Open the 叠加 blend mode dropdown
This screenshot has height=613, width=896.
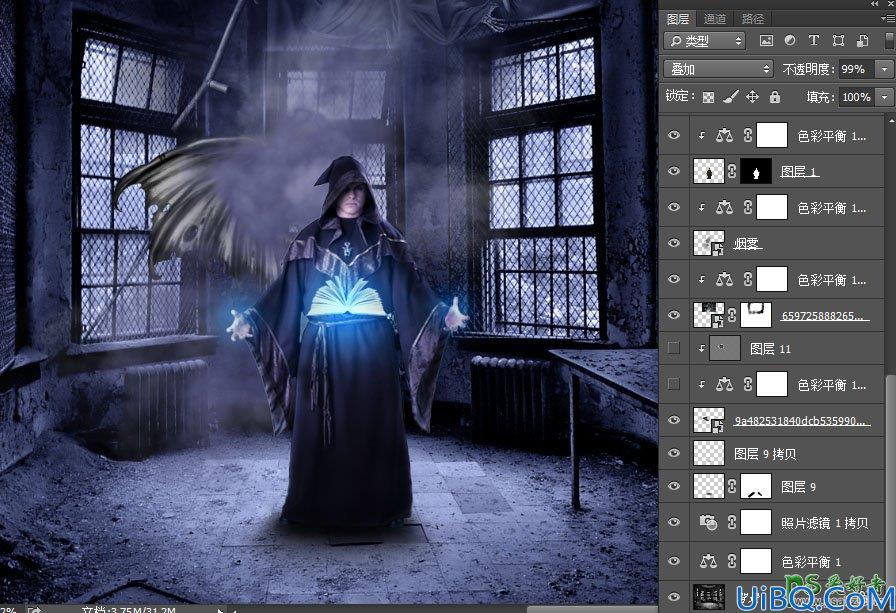point(718,69)
